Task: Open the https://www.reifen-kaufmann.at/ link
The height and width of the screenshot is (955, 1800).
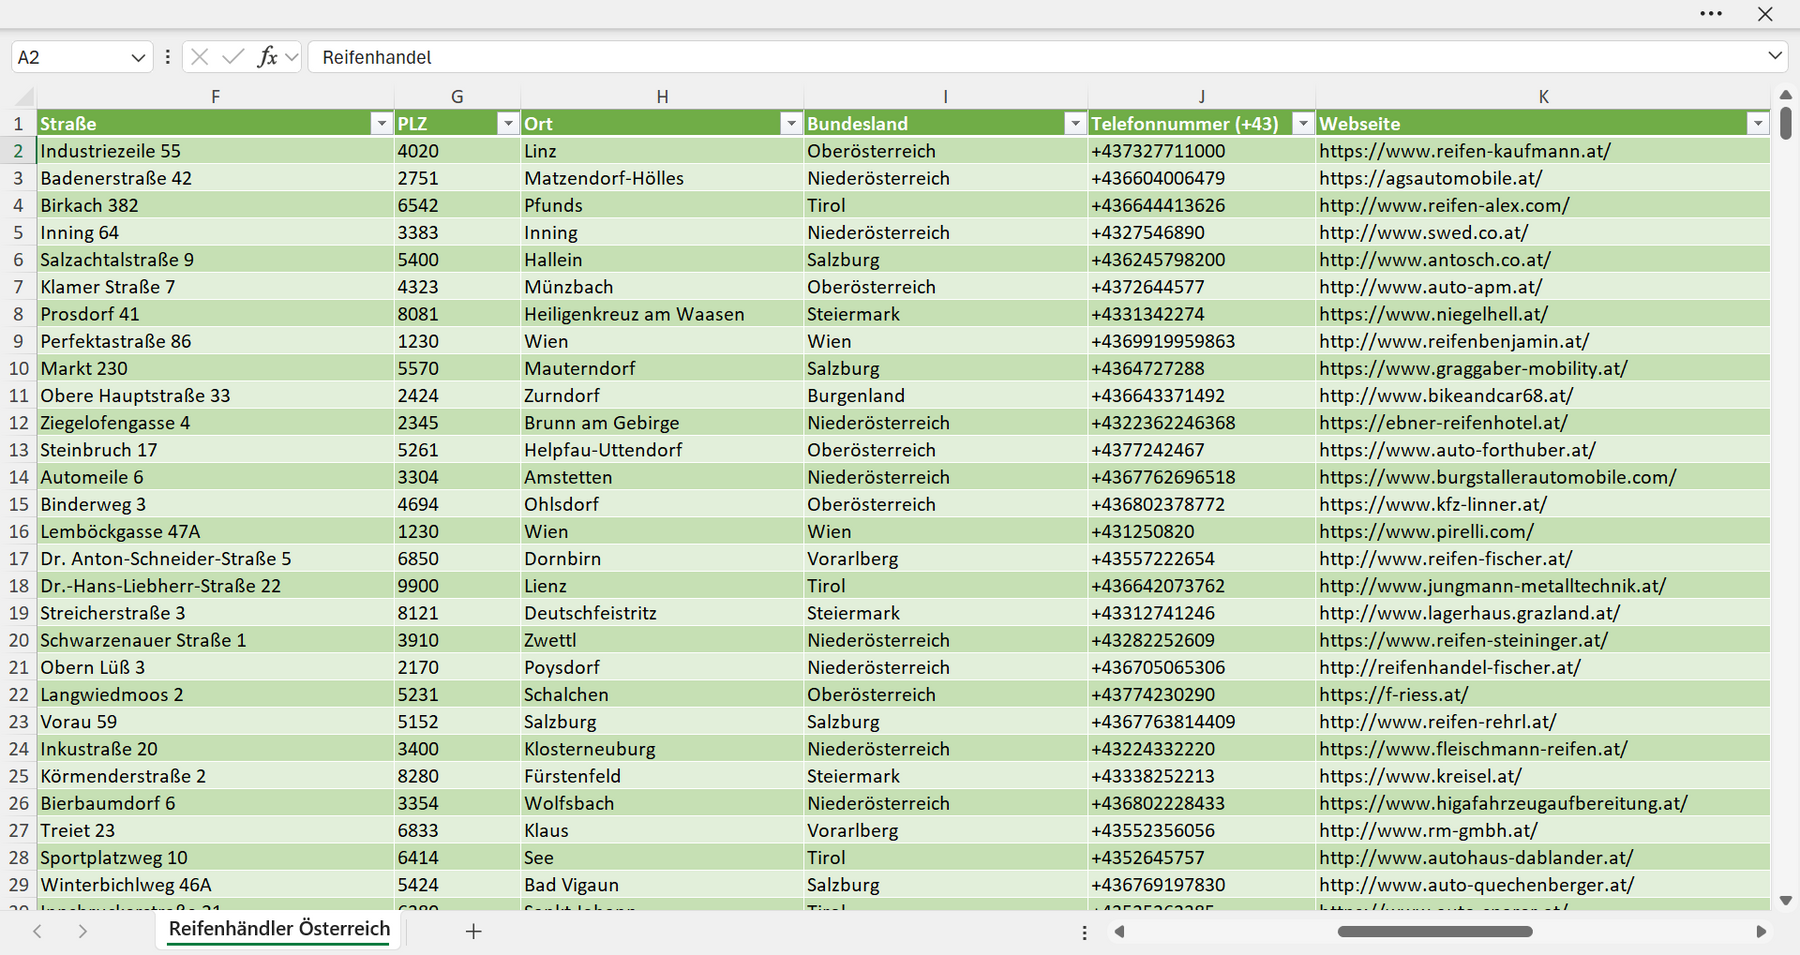Action: 1465,151
